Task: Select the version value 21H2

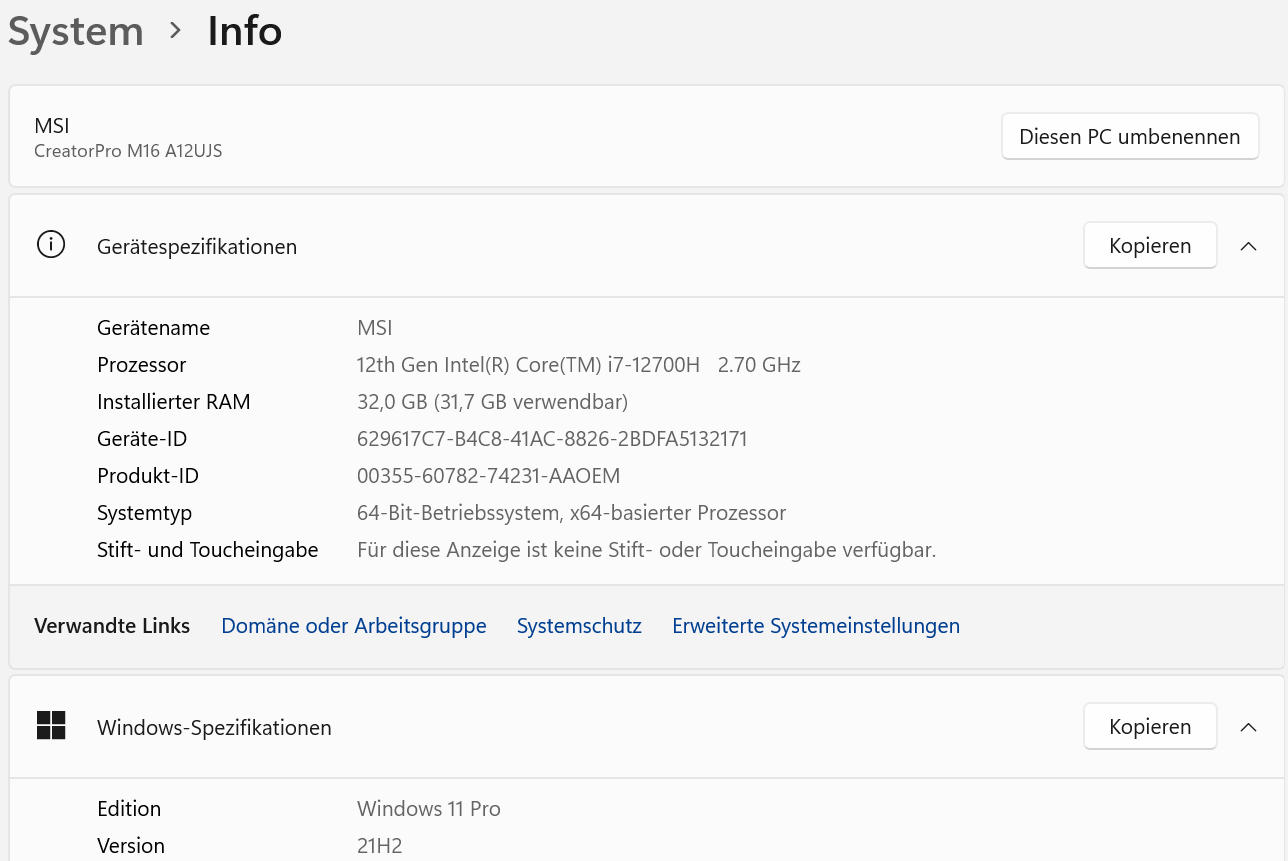Action: 380,846
